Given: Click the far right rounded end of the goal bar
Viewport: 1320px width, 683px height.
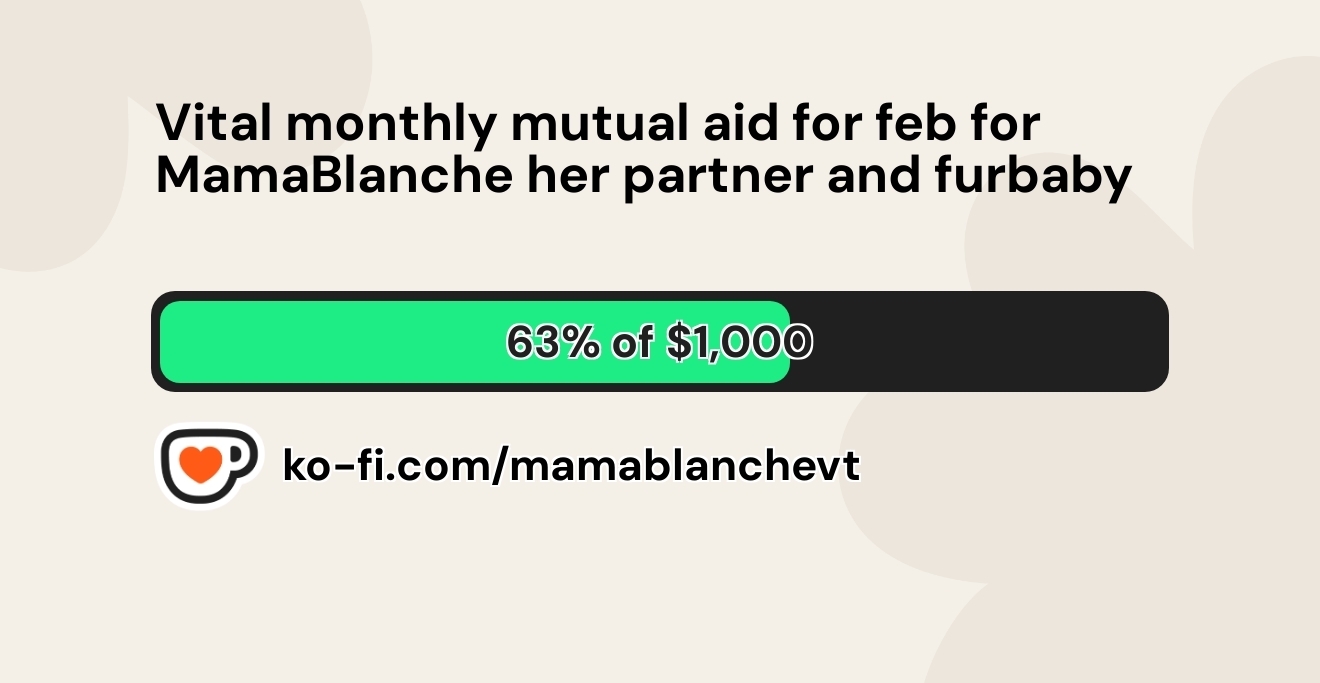Looking at the screenshot, I should pyautogui.click(x=1158, y=342).
